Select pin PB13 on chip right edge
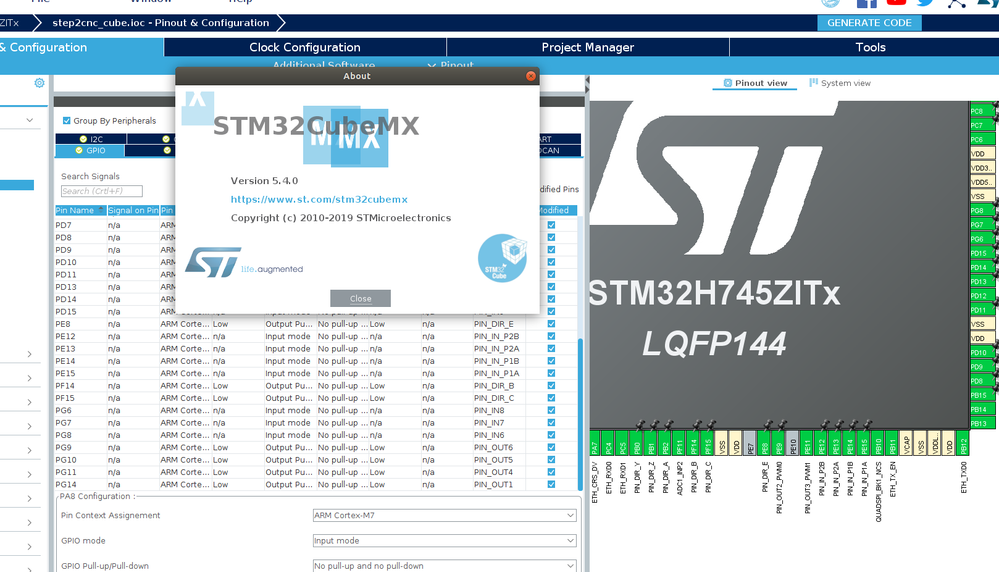The width and height of the screenshot is (999, 572). coord(982,424)
